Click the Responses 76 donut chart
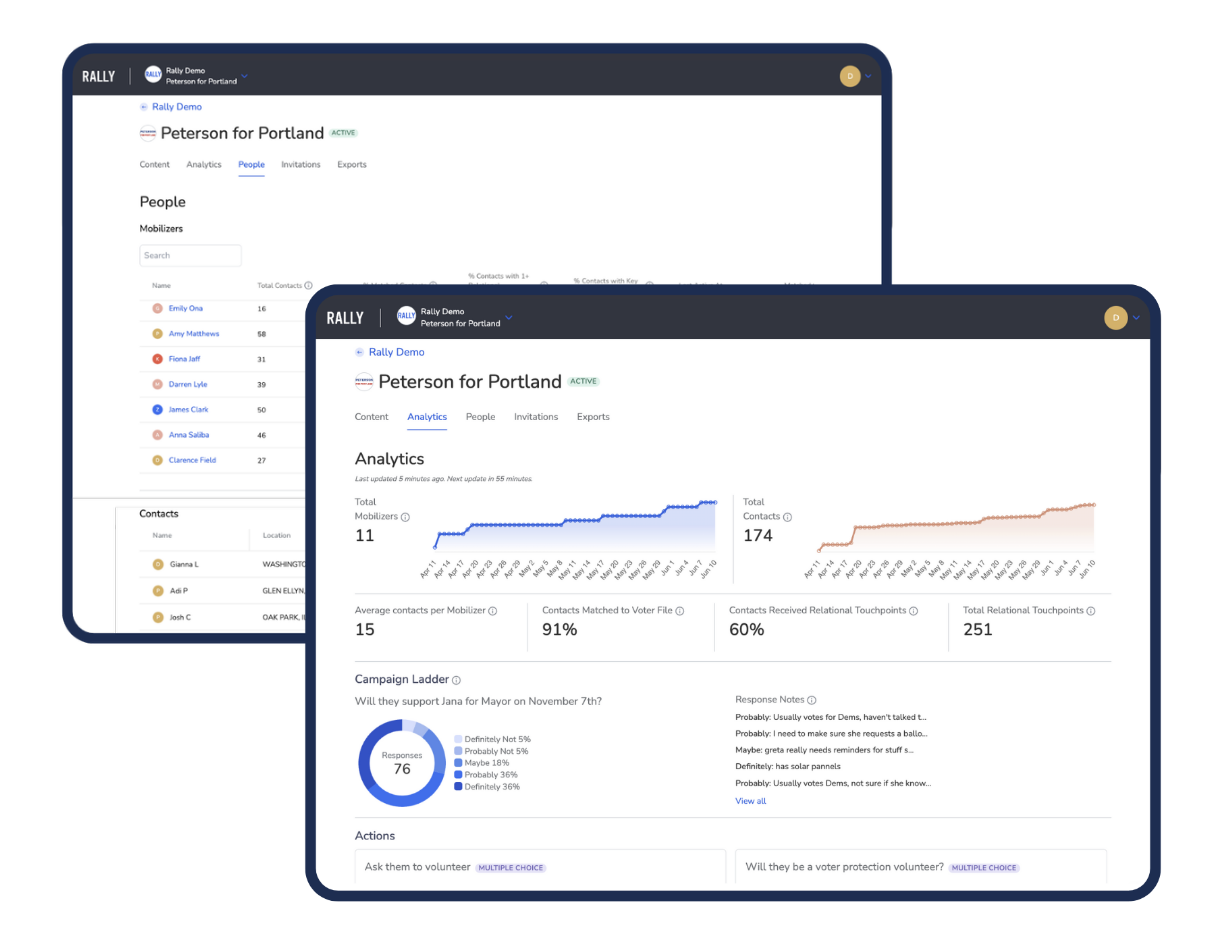Screen dimensions: 1208x945 pyautogui.click(x=401, y=762)
